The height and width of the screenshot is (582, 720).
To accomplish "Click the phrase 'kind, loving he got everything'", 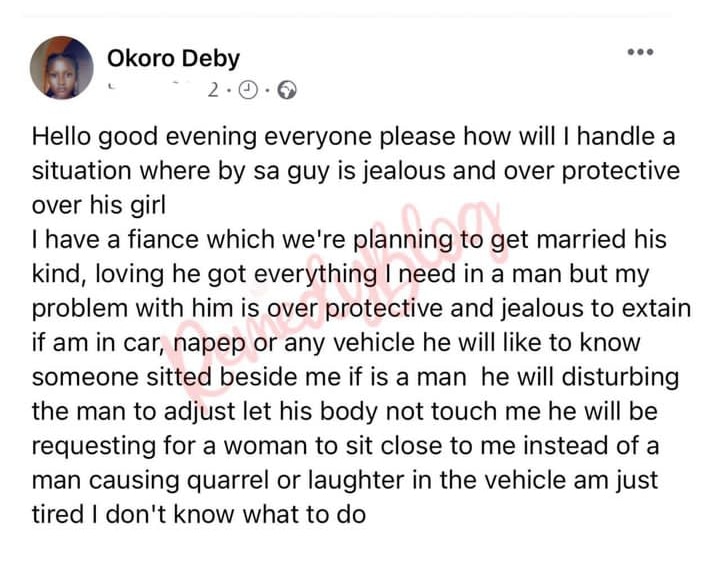I will 205,274.
